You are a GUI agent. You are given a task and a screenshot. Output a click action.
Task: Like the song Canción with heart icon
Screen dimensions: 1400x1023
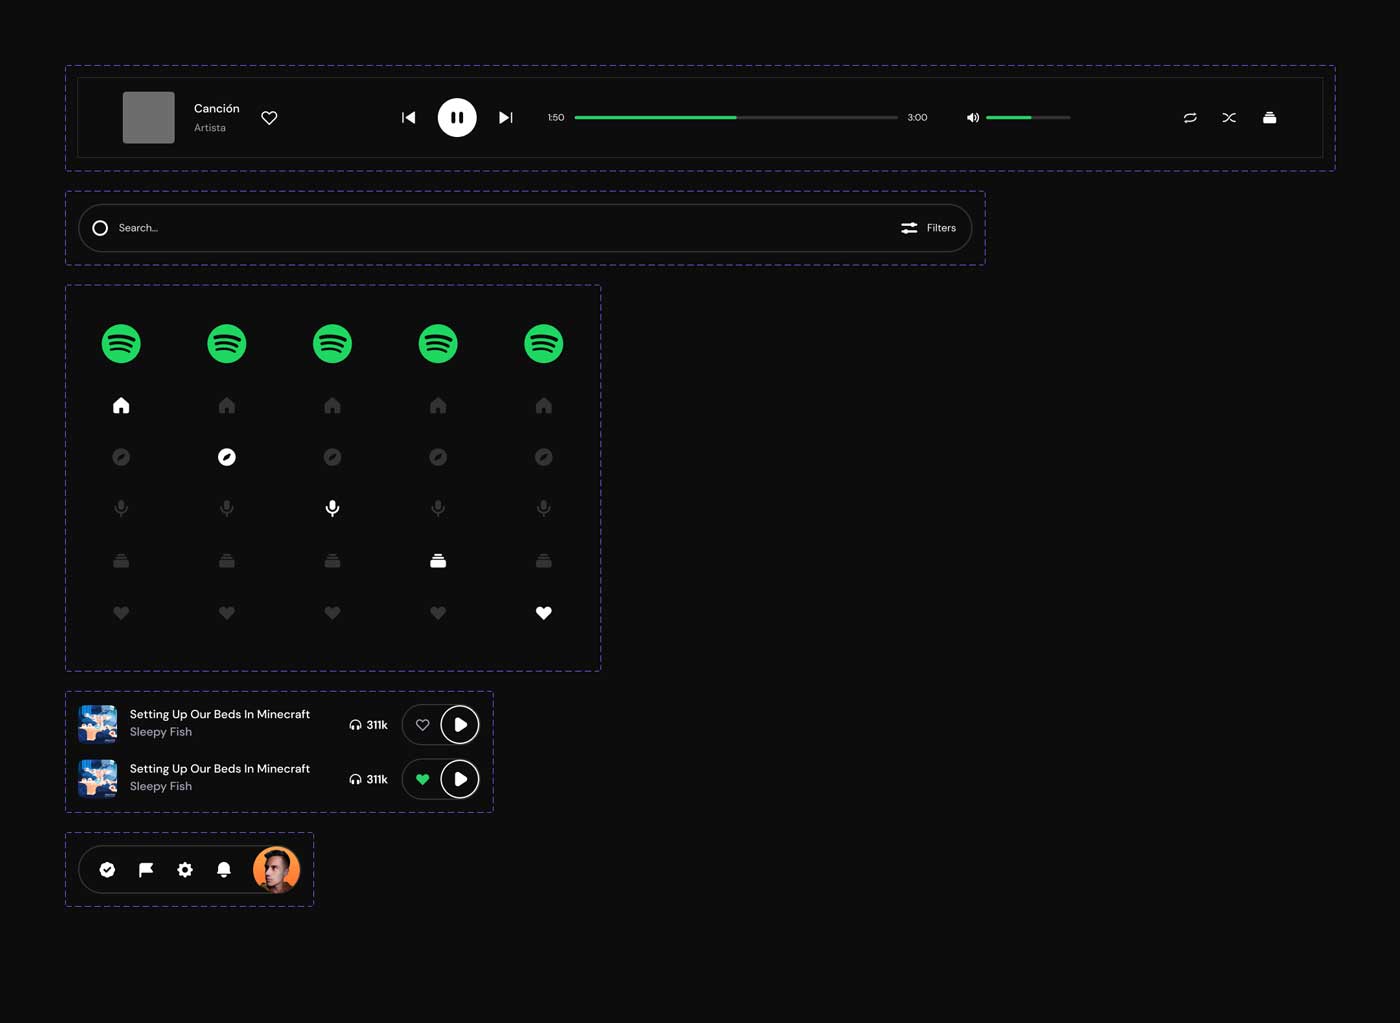tap(269, 118)
